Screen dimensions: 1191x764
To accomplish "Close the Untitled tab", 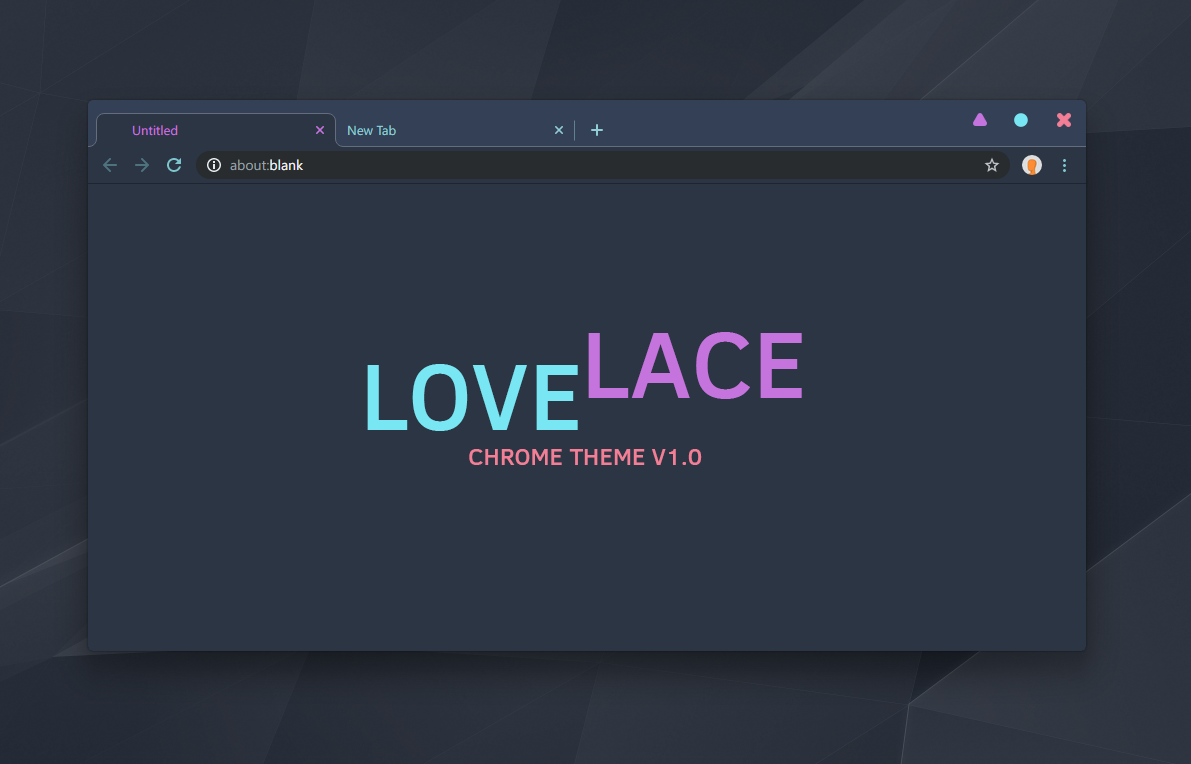I will click(x=320, y=130).
